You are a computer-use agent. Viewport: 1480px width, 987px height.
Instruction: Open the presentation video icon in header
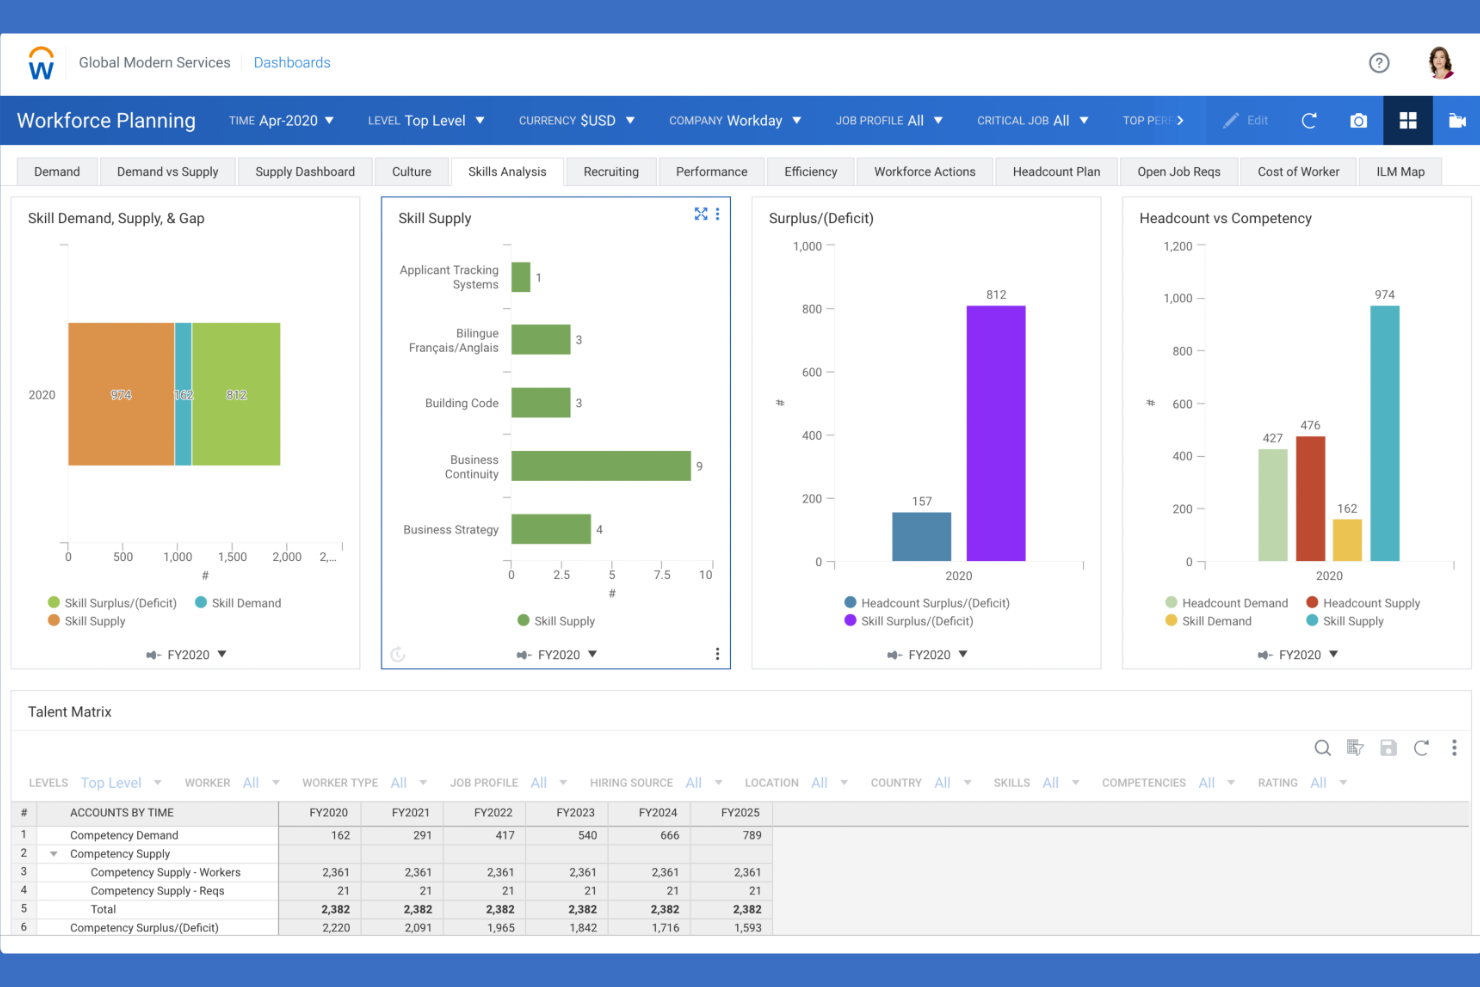click(x=1457, y=121)
